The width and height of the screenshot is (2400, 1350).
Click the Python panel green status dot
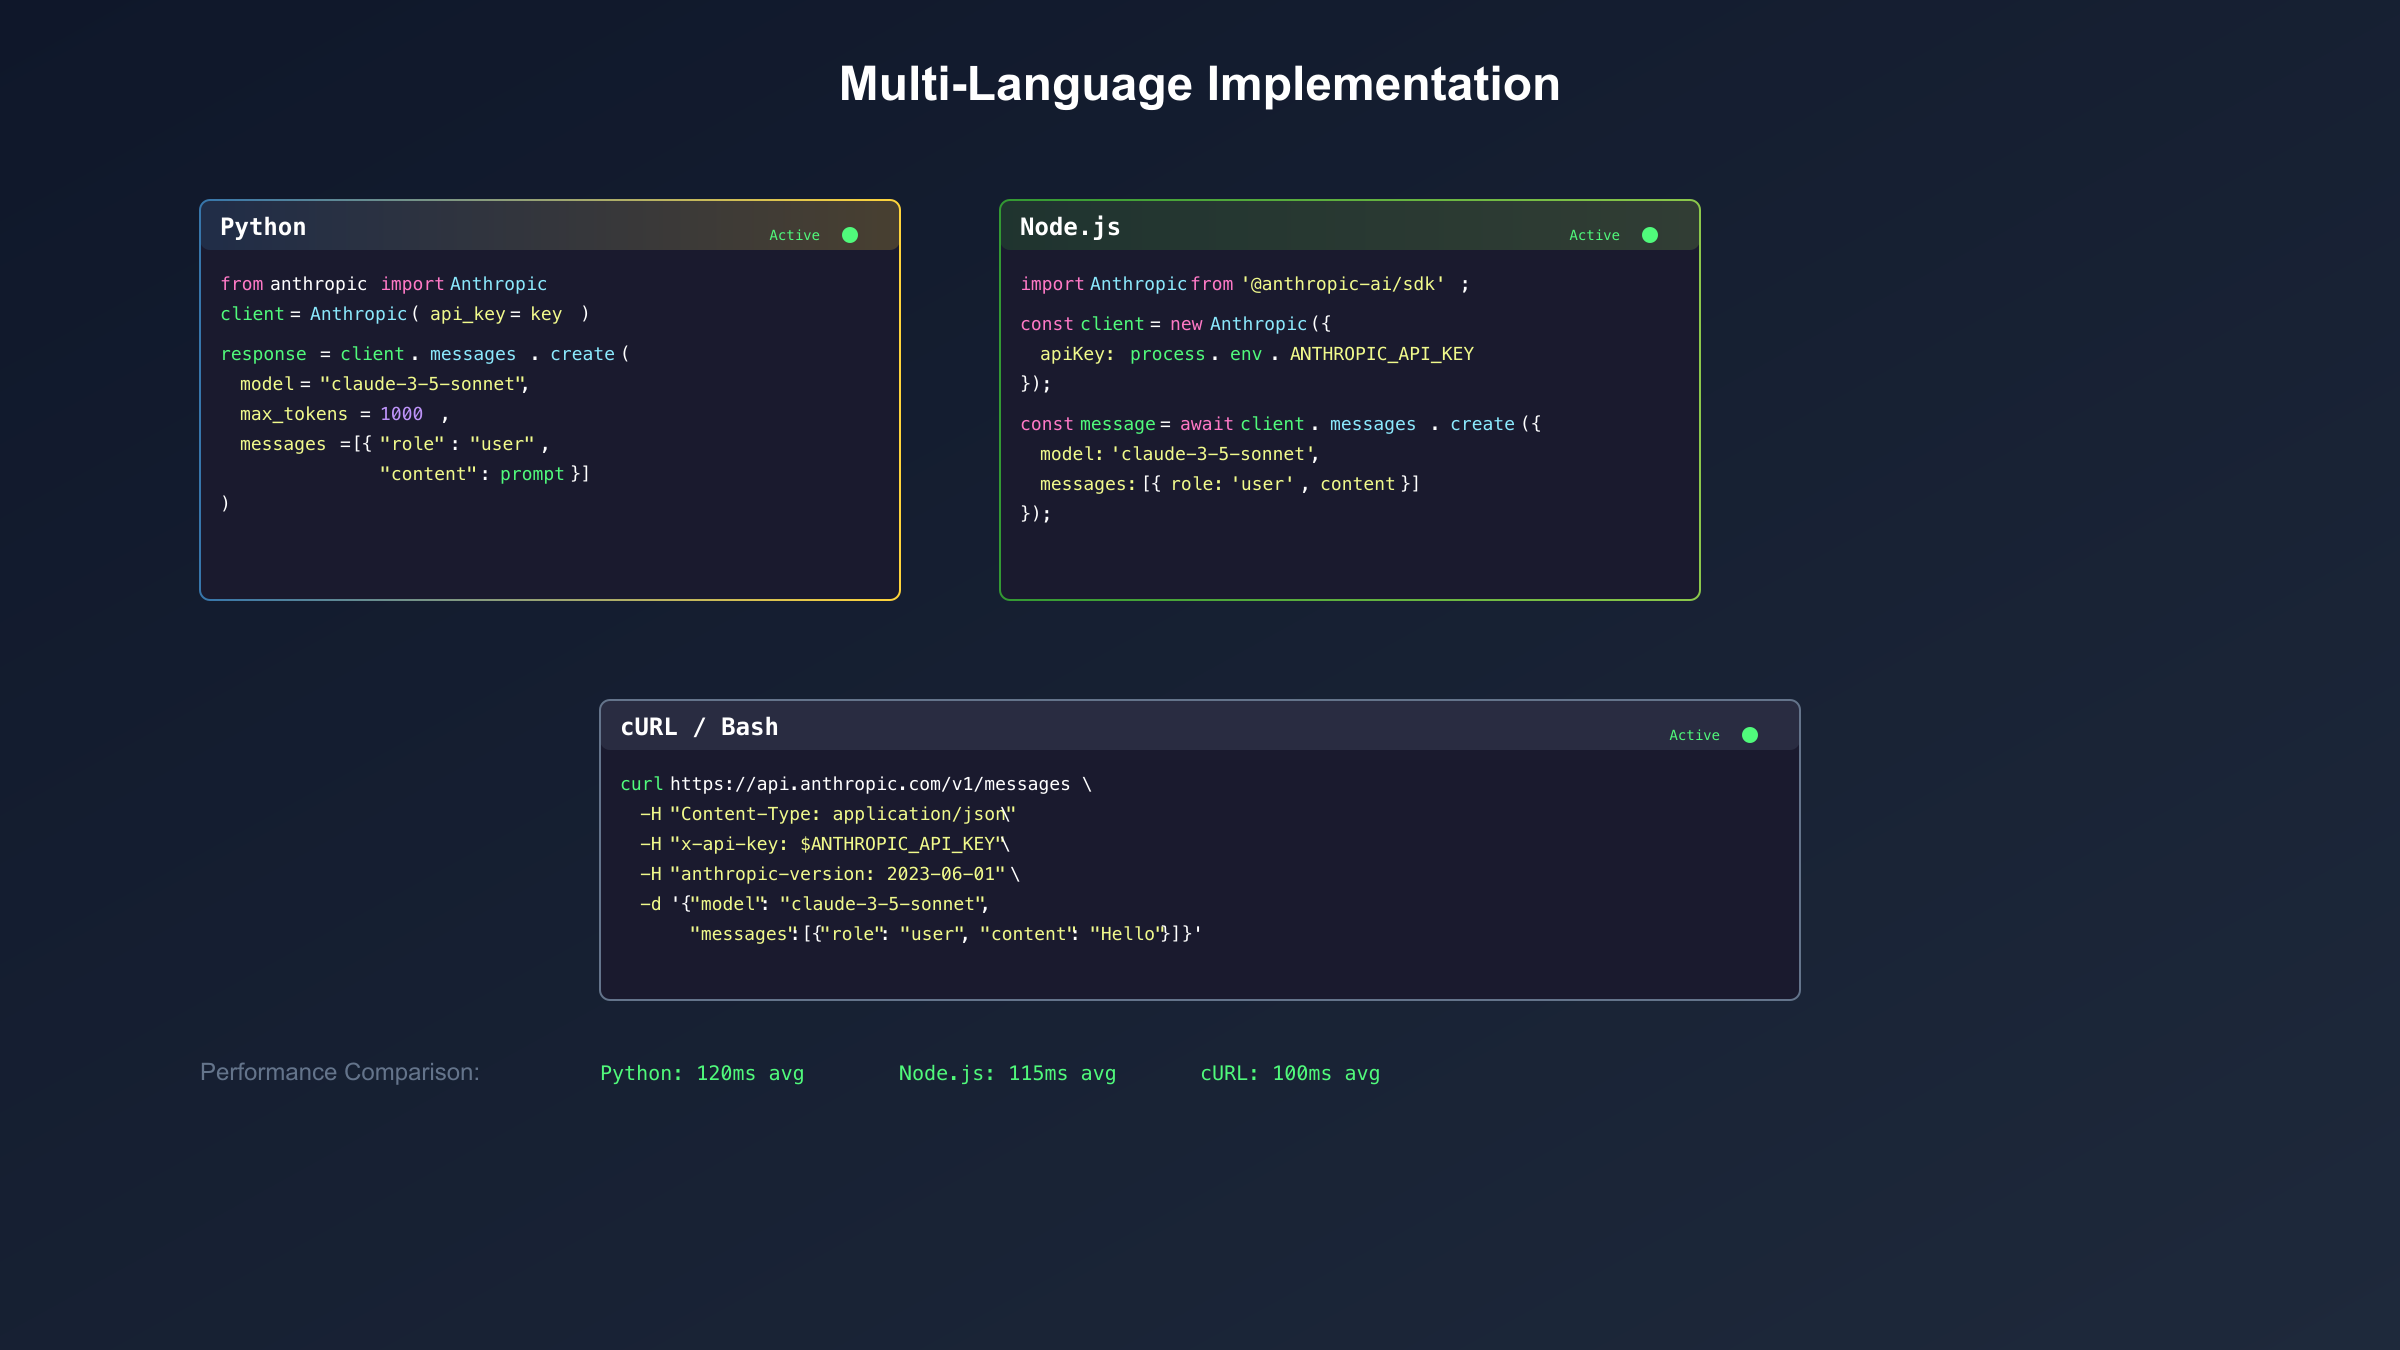(x=850, y=235)
